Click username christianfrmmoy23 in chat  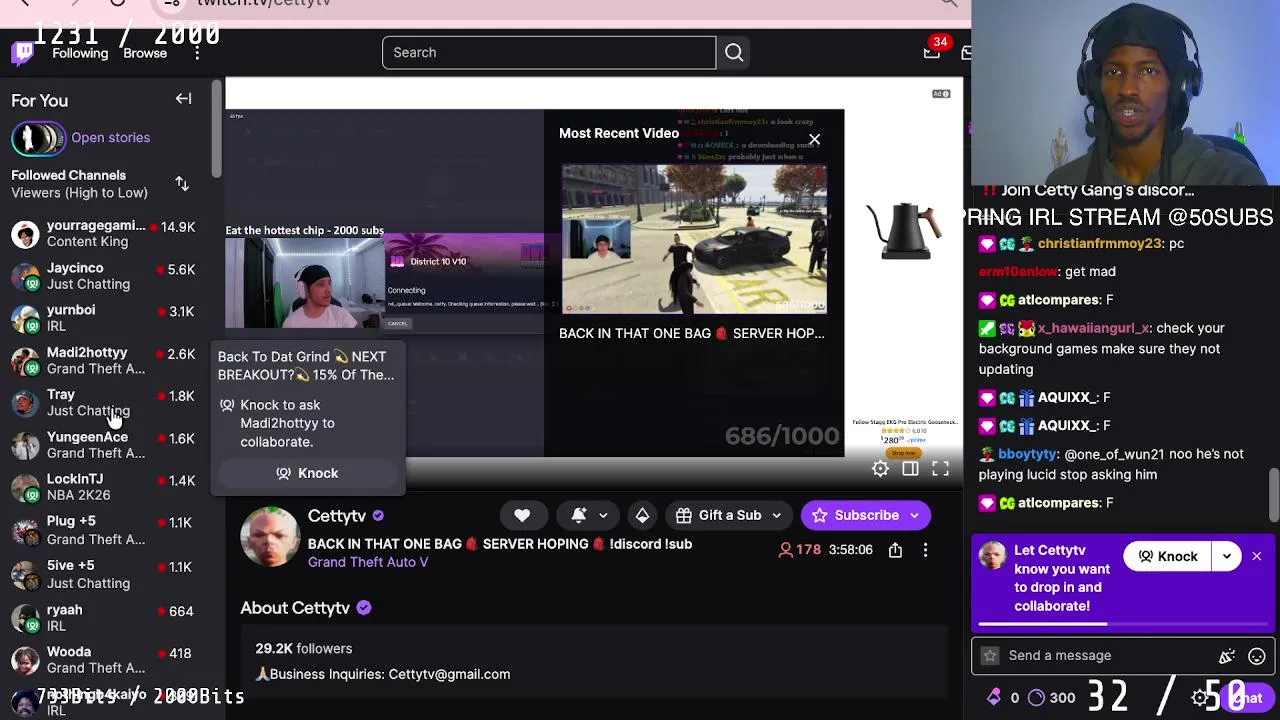click(1100, 244)
